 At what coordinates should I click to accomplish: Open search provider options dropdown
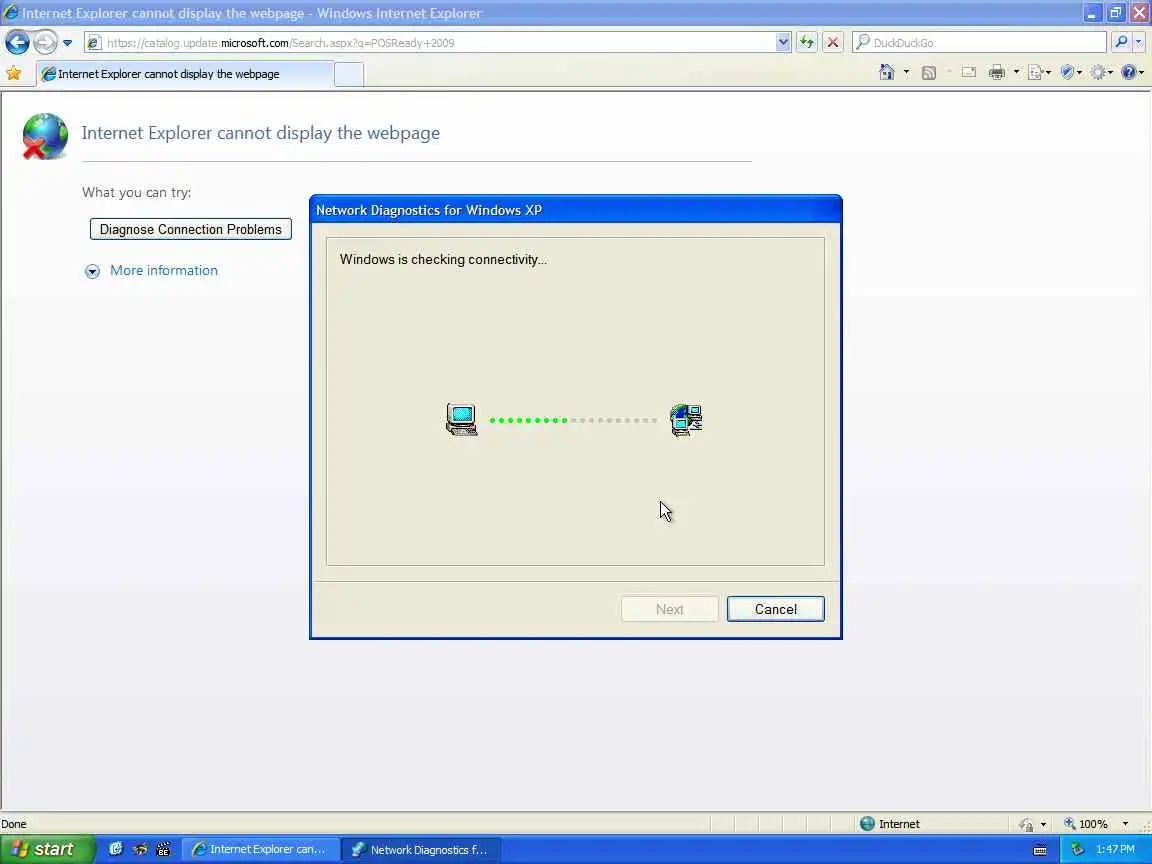[1139, 43]
